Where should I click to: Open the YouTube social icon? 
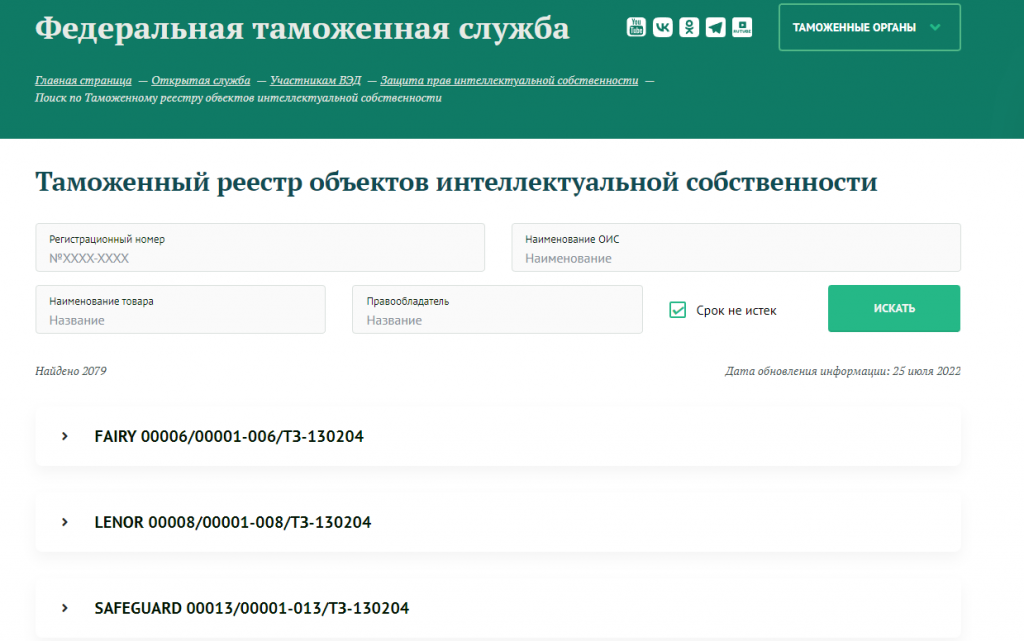click(x=636, y=27)
